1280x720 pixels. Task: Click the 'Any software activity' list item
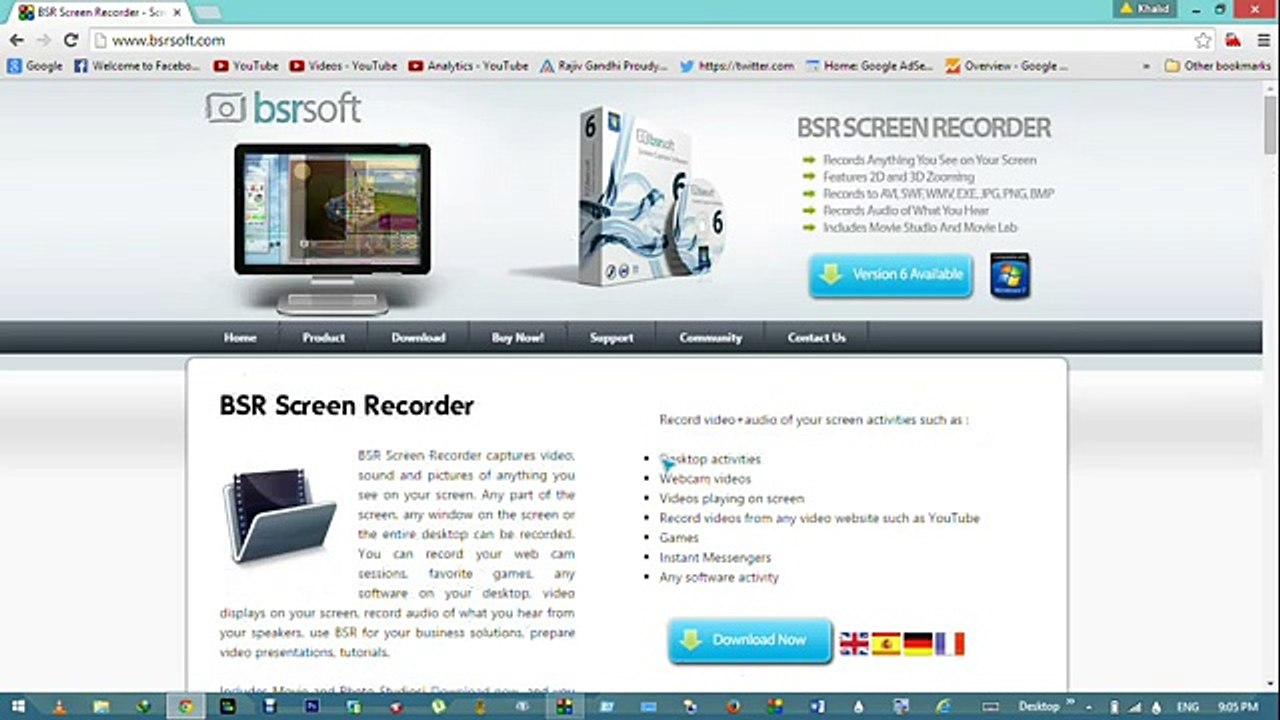(719, 577)
